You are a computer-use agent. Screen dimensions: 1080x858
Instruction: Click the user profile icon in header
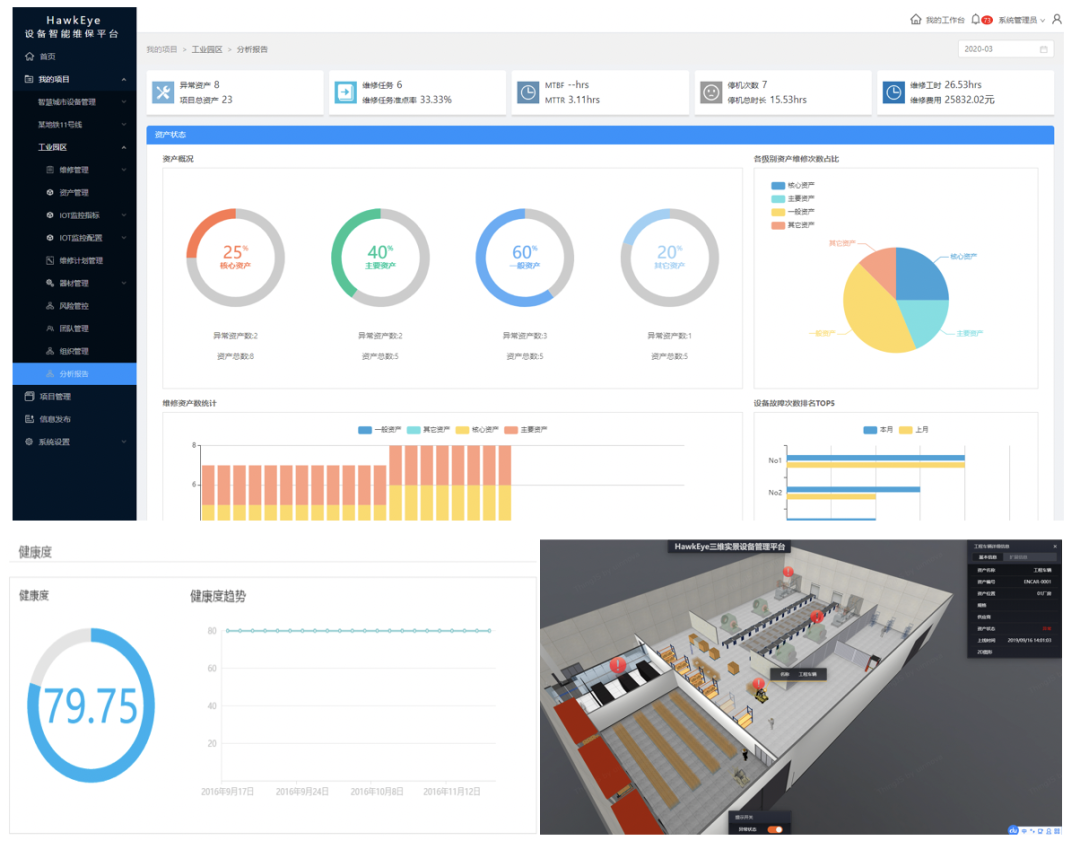(x=1057, y=19)
